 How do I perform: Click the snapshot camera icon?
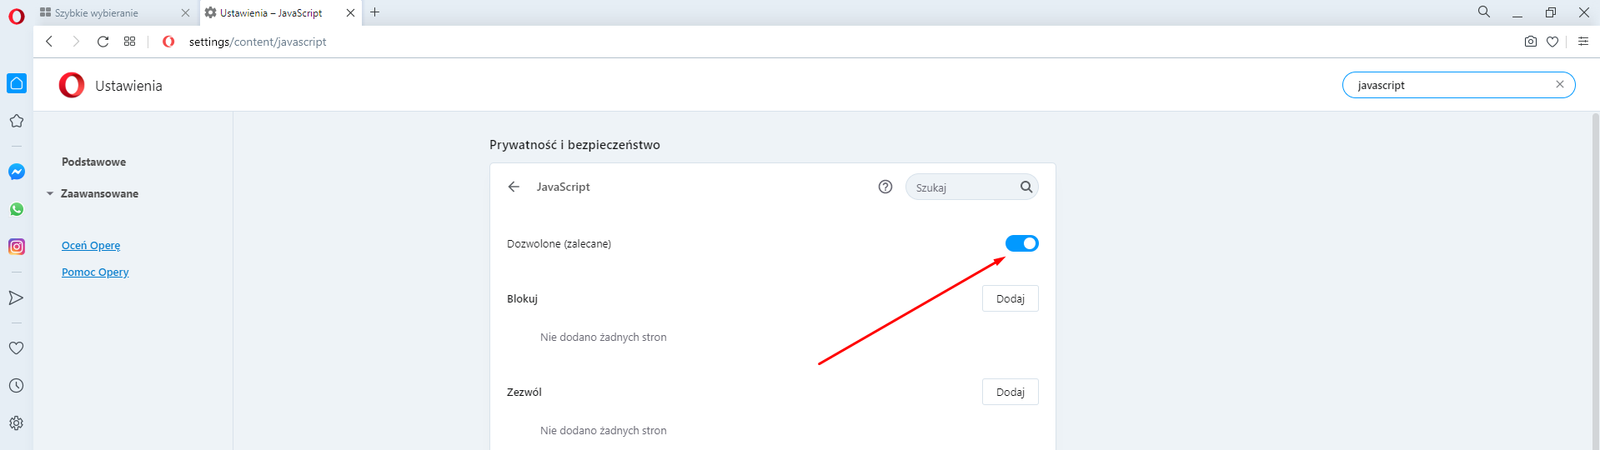click(x=1530, y=42)
